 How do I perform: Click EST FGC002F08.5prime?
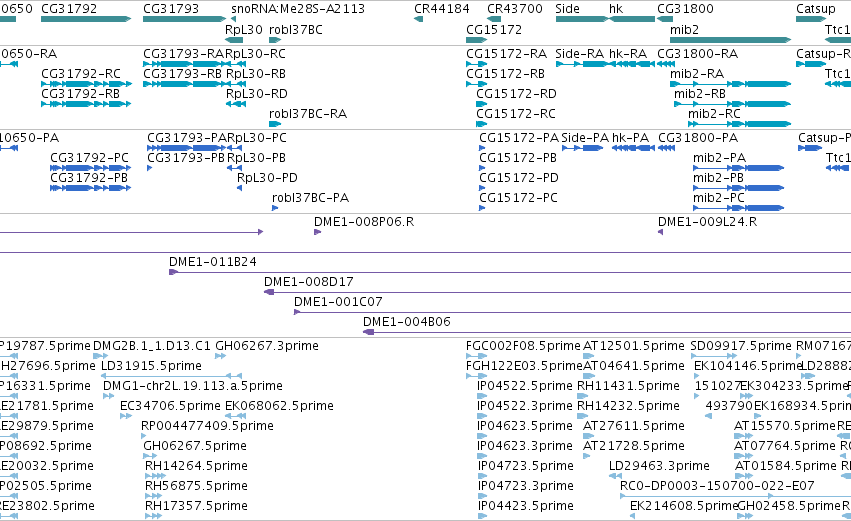523,346
